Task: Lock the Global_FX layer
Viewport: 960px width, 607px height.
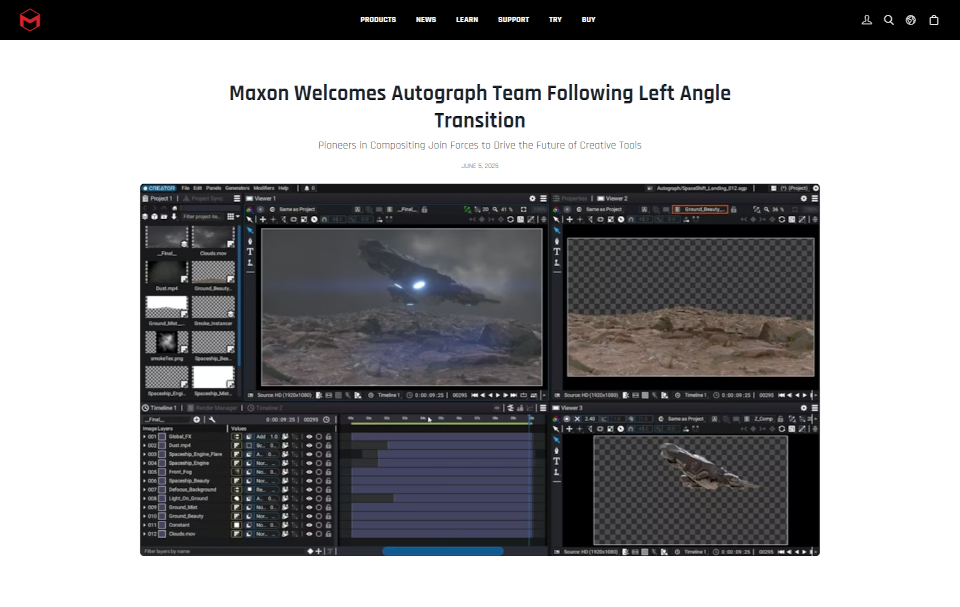Action: pyautogui.click(x=329, y=437)
